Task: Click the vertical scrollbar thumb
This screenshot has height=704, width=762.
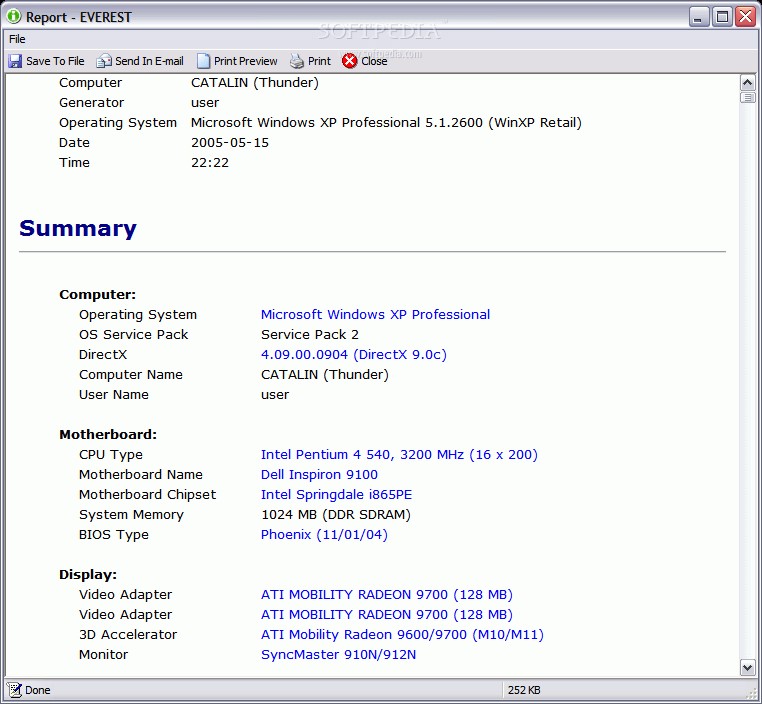Action: pyautogui.click(x=747, y=98)
